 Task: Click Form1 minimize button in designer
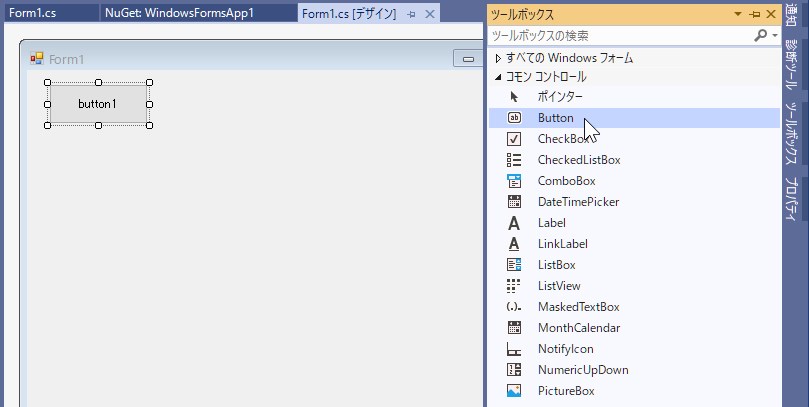(x=468, y=59)
